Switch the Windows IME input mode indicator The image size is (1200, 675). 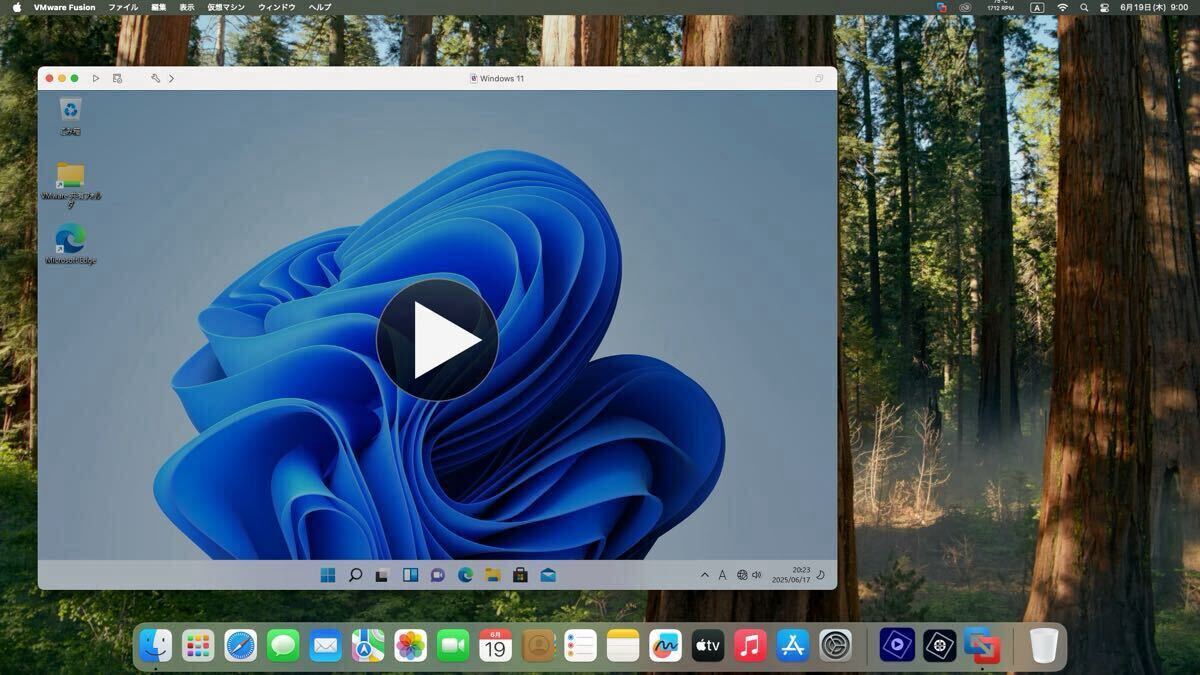pyautogui.click(x=722, y=575)
